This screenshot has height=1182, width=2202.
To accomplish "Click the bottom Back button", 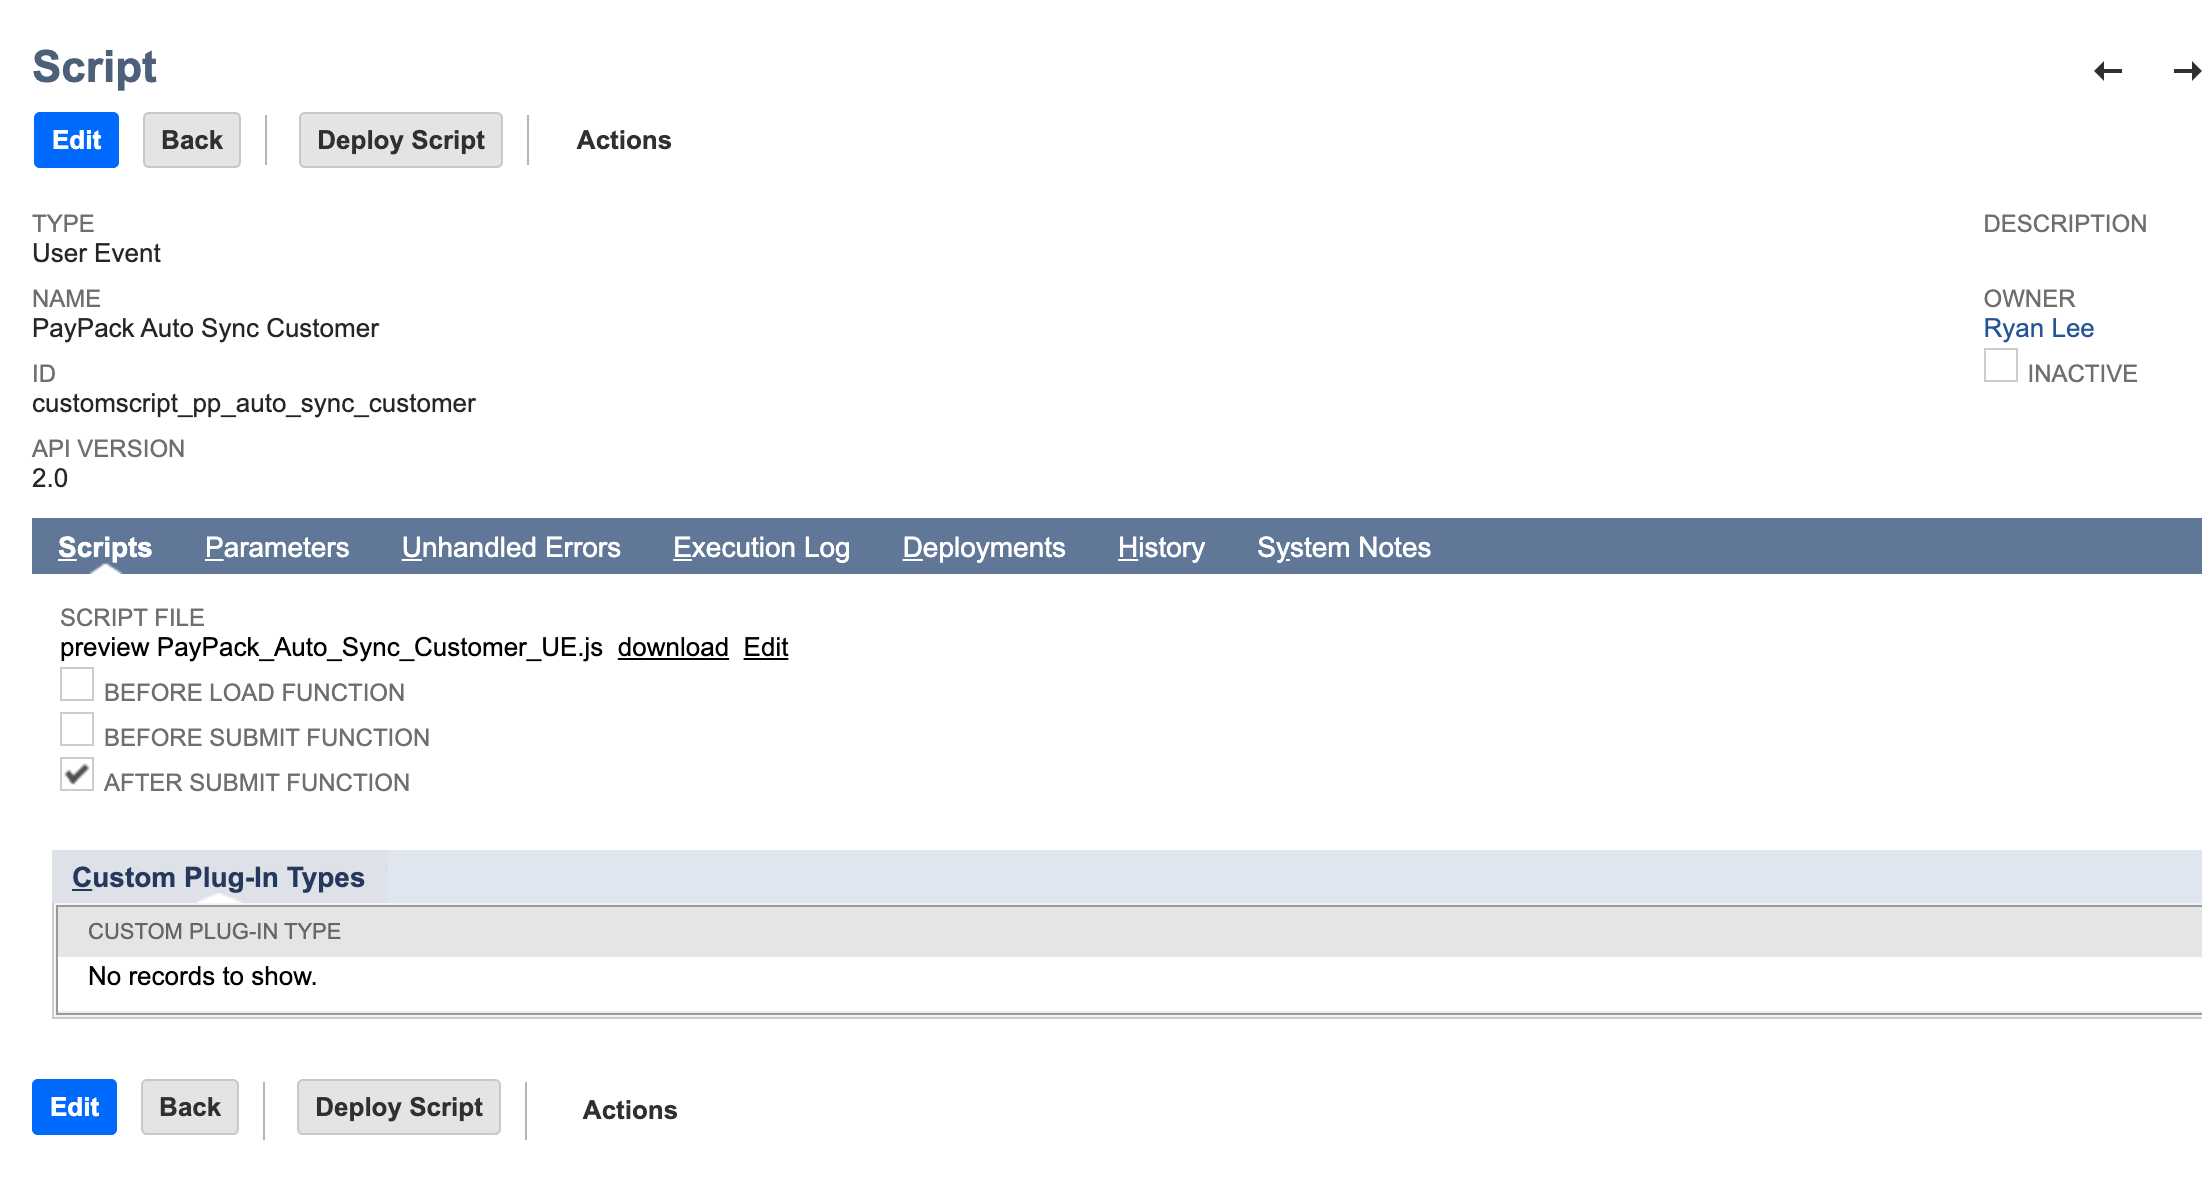I will [x=190, y=1107].
